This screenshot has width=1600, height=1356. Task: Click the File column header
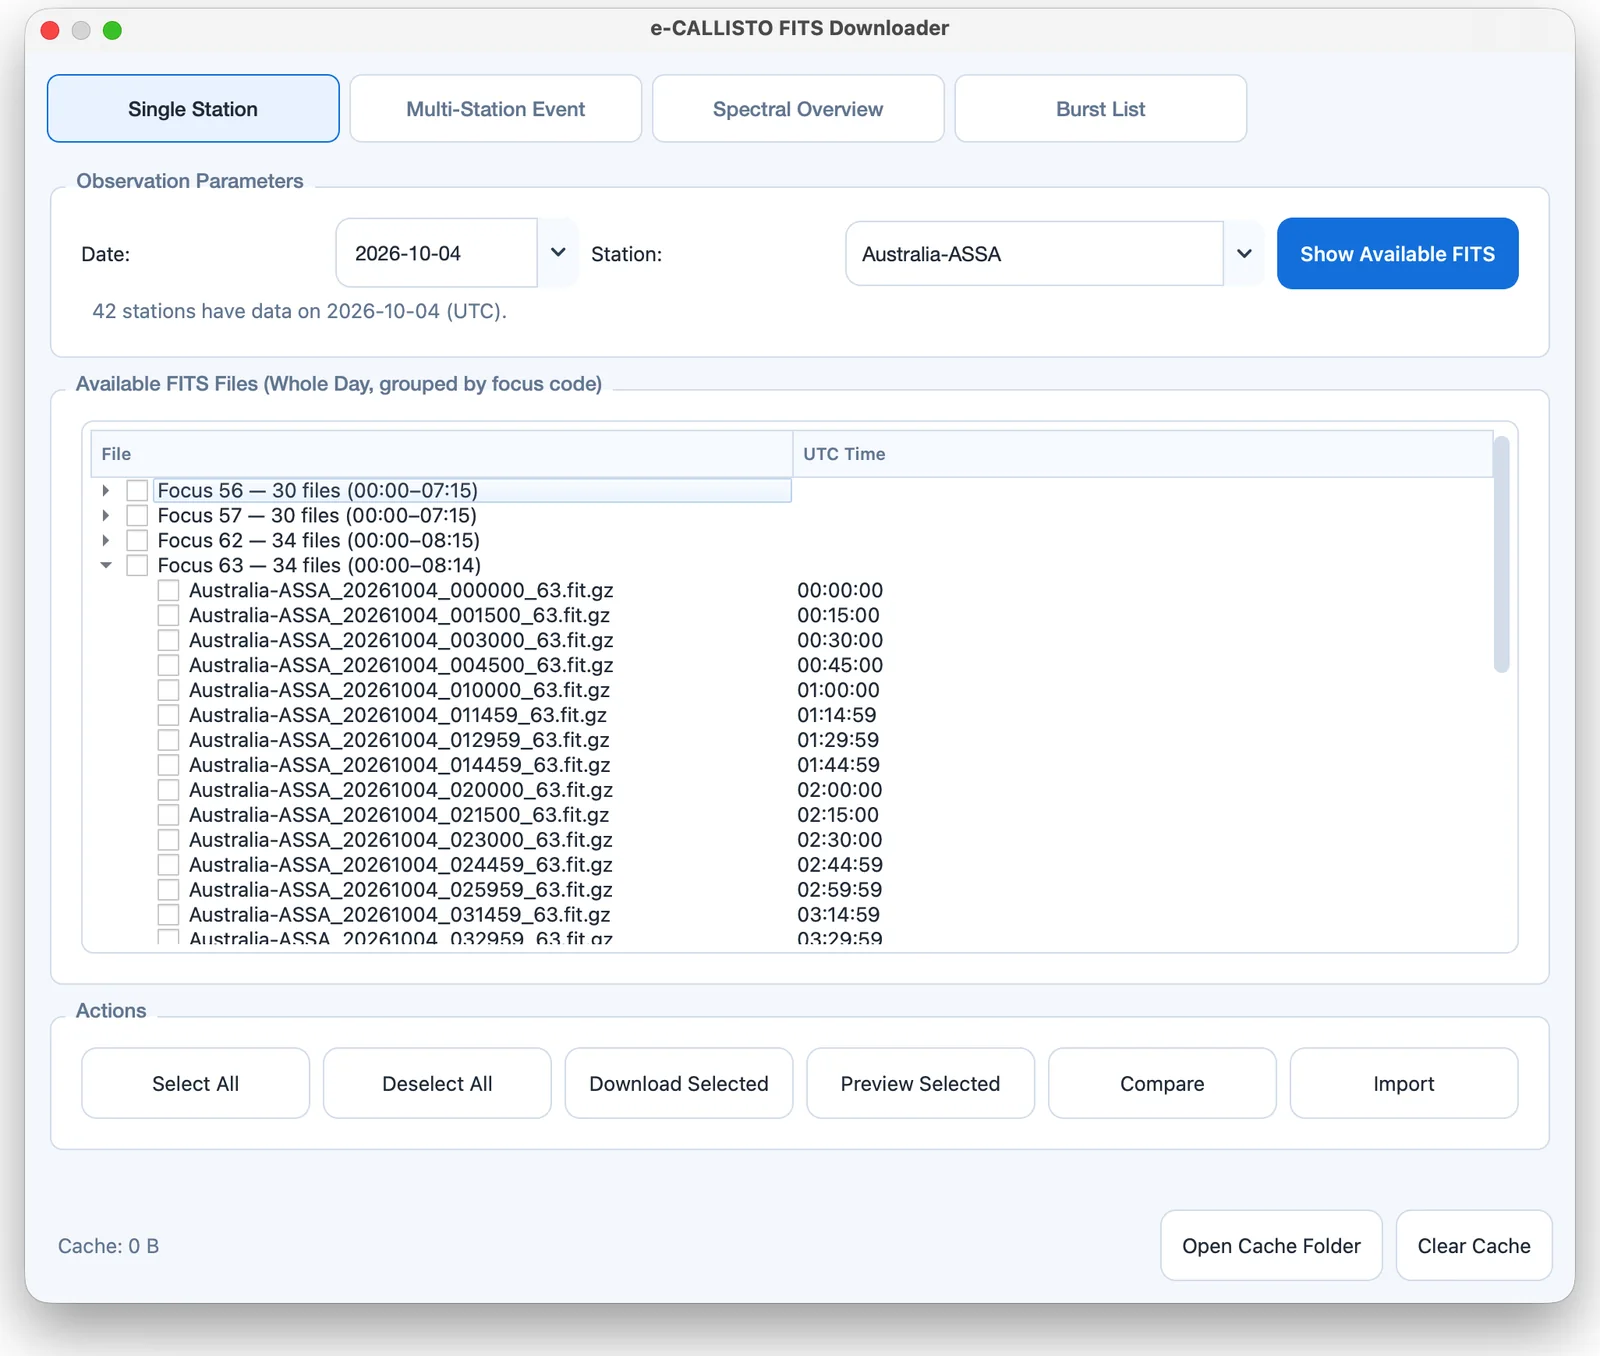(441, 454)
